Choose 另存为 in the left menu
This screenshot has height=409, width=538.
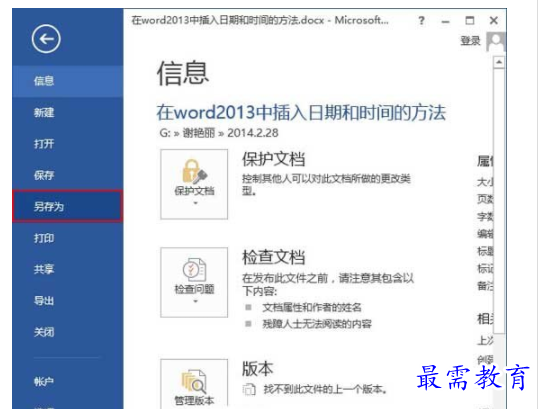tap(68, 207)
